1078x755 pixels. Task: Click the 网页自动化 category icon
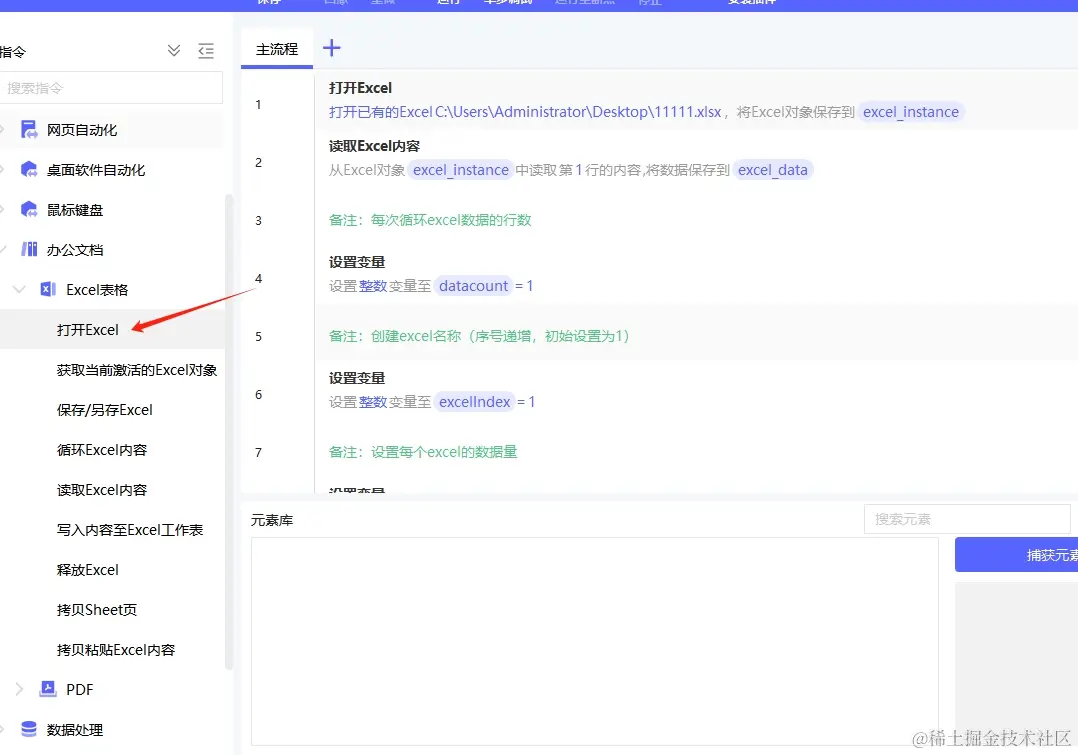point(29,129)
